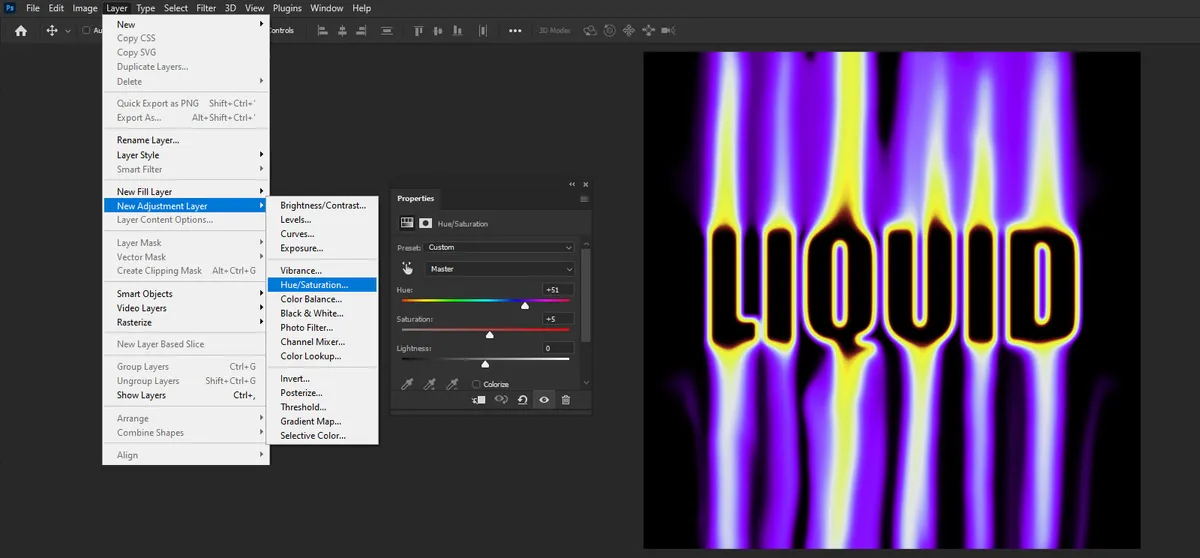Choose Hue/Saturation... from the submenu
The image size is (1200, 558).
coord(323,285)
